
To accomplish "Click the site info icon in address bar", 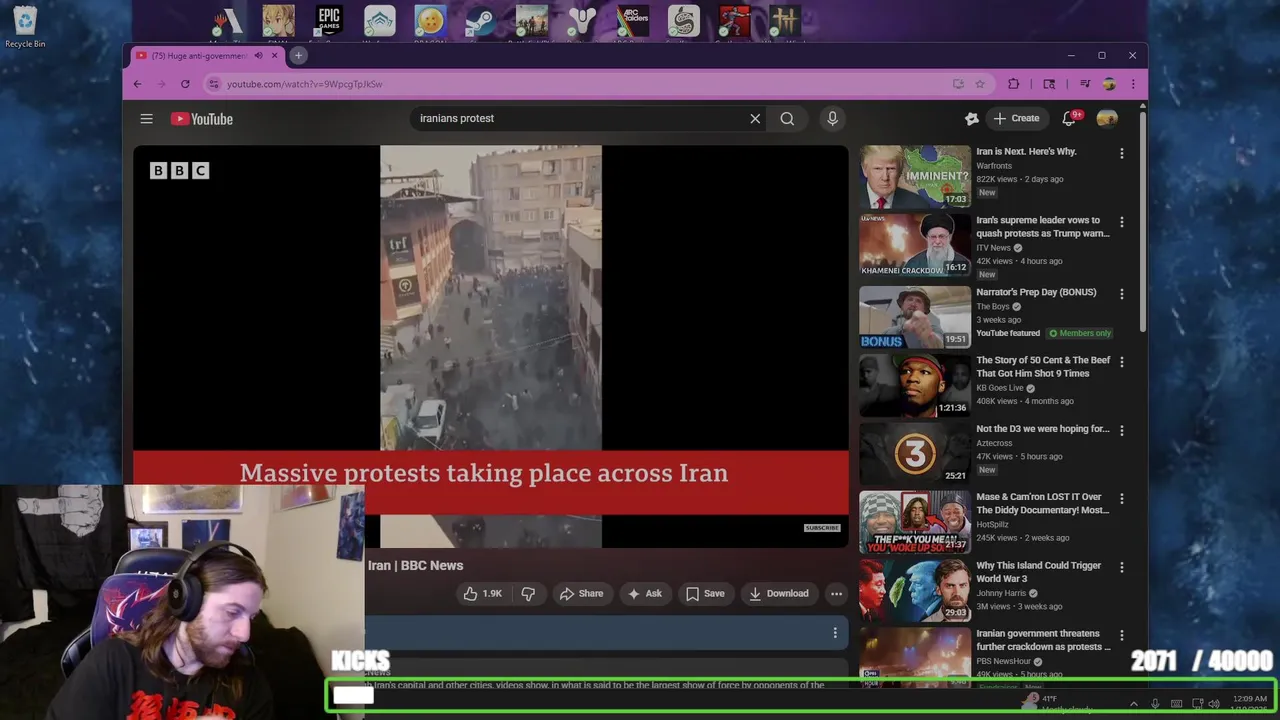I will 213,84.
